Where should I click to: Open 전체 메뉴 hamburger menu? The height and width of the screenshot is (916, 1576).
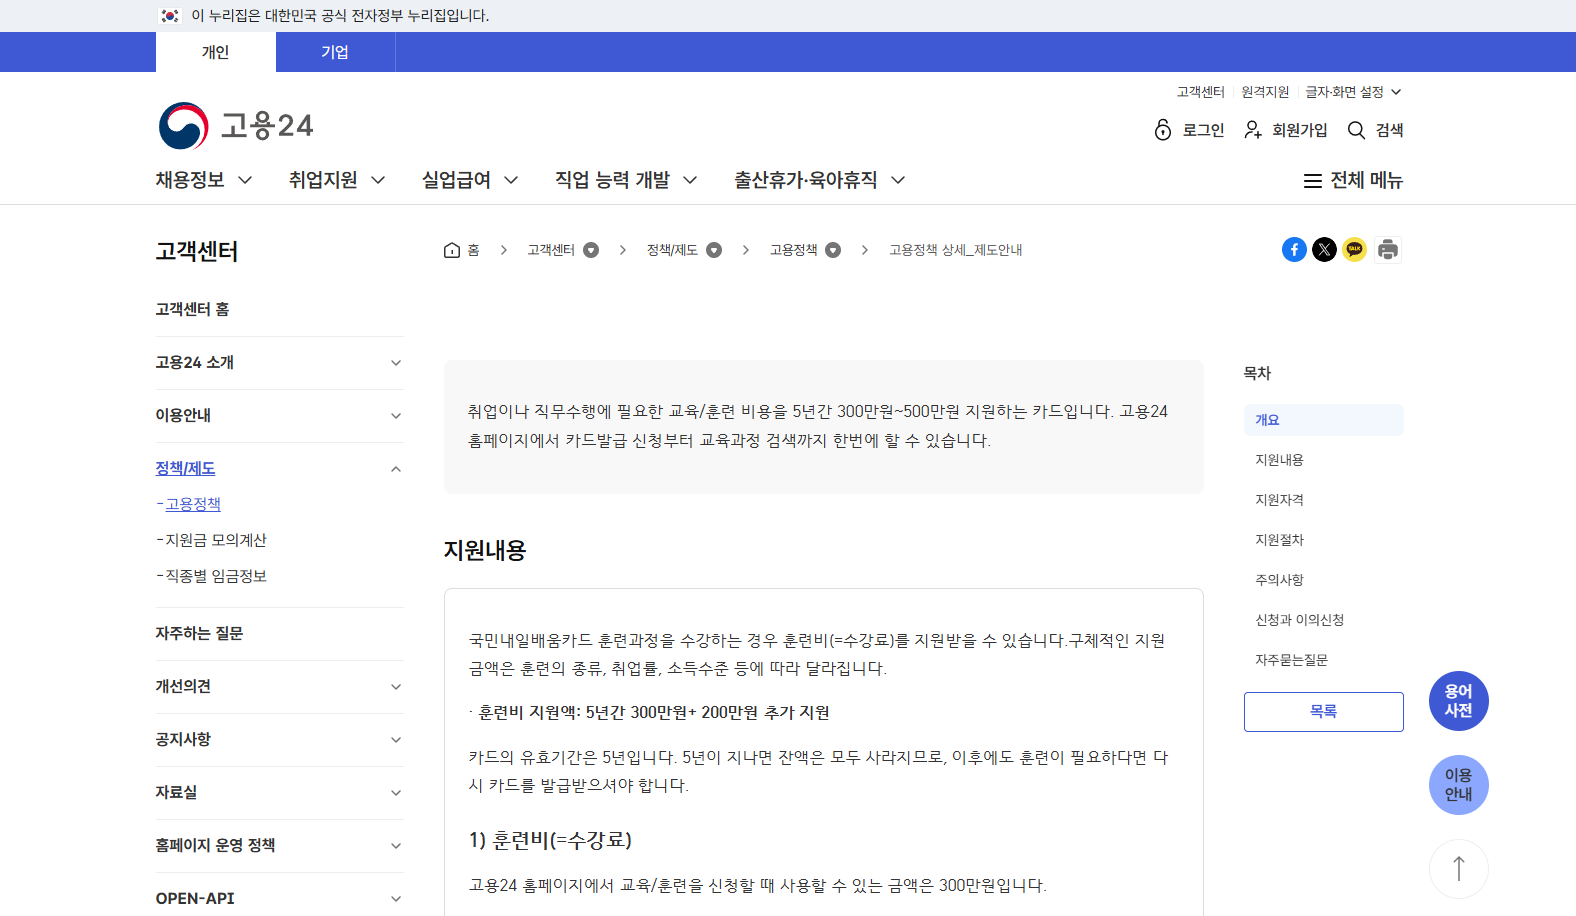[x=1353, y=180]
